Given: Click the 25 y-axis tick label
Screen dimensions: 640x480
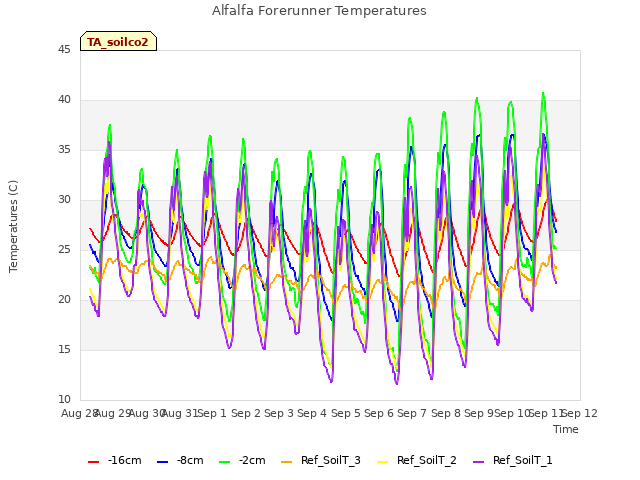Looking at the screenshot, I should 64,249.
